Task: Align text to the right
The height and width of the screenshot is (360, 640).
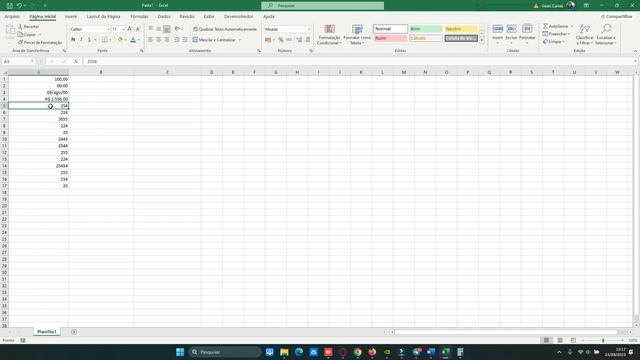Action: coord(167,40)
